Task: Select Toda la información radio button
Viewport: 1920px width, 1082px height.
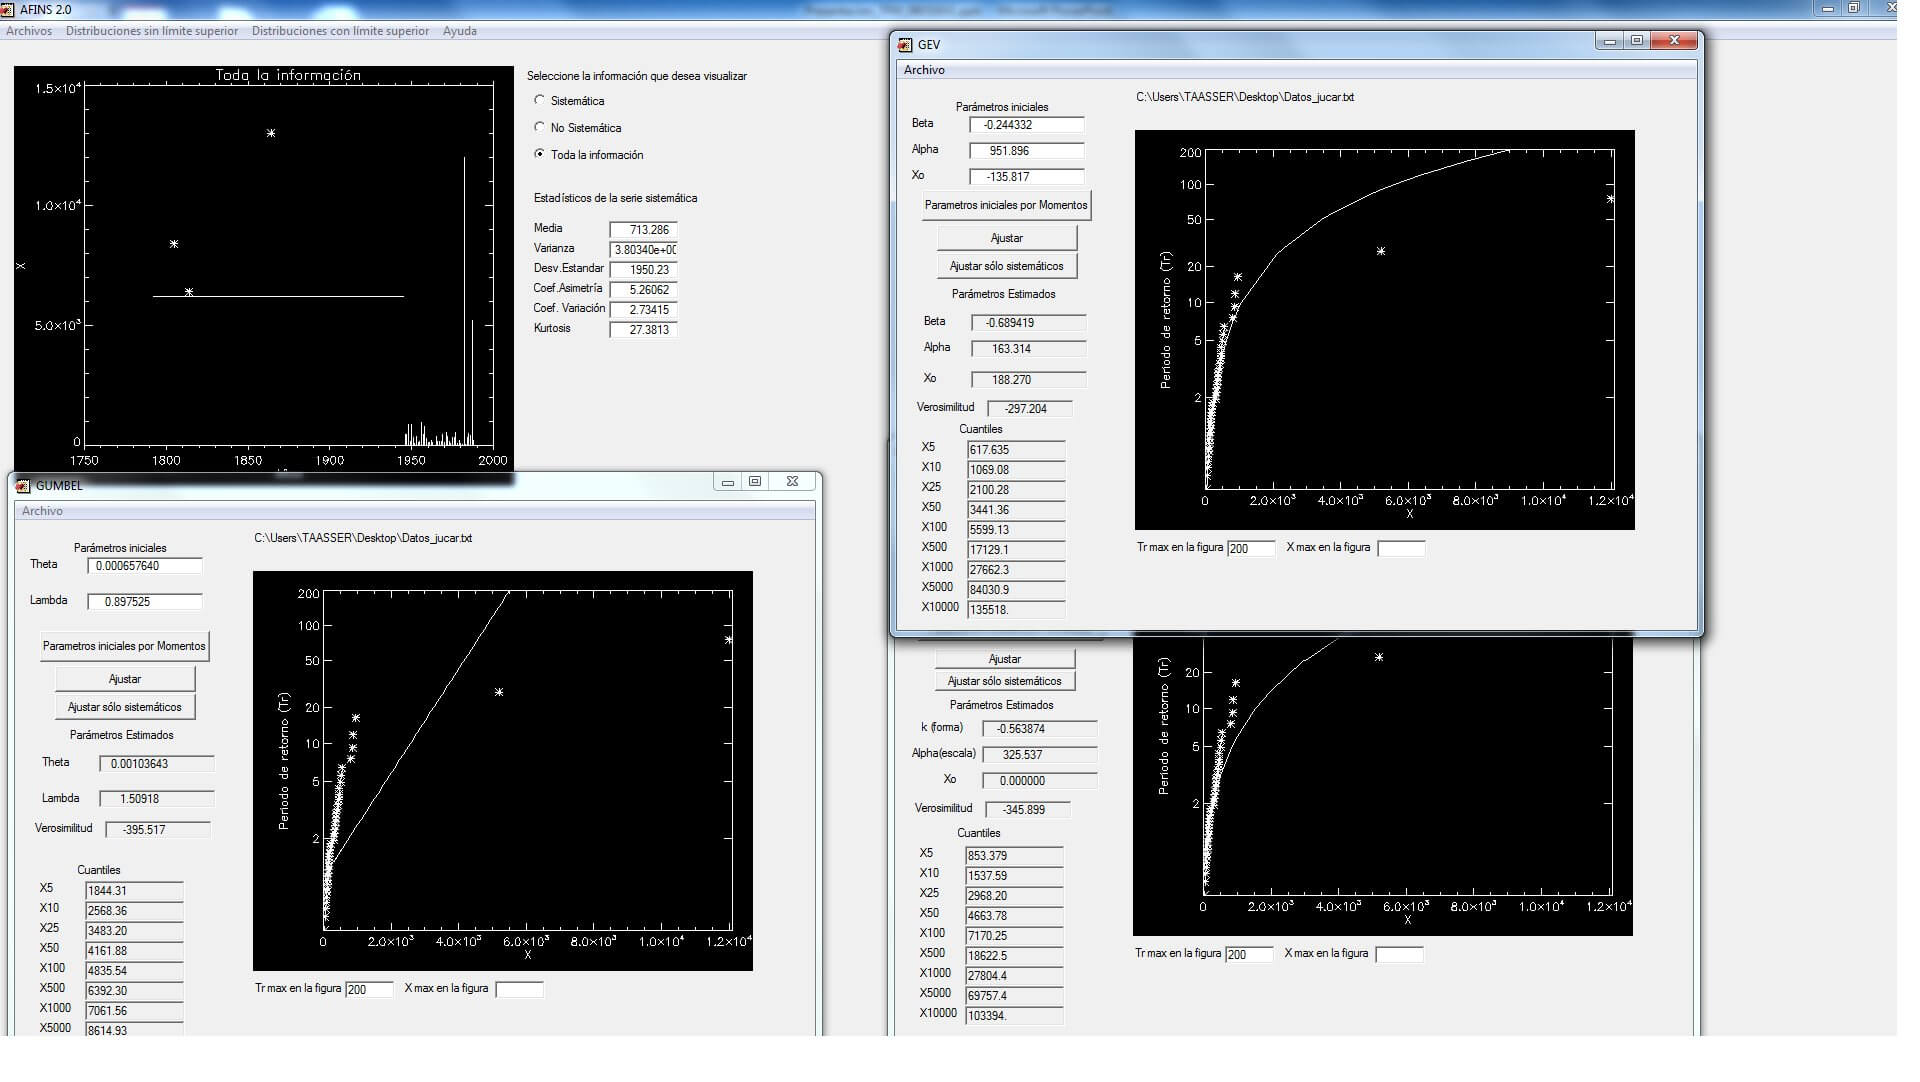Action: [540, 154]
